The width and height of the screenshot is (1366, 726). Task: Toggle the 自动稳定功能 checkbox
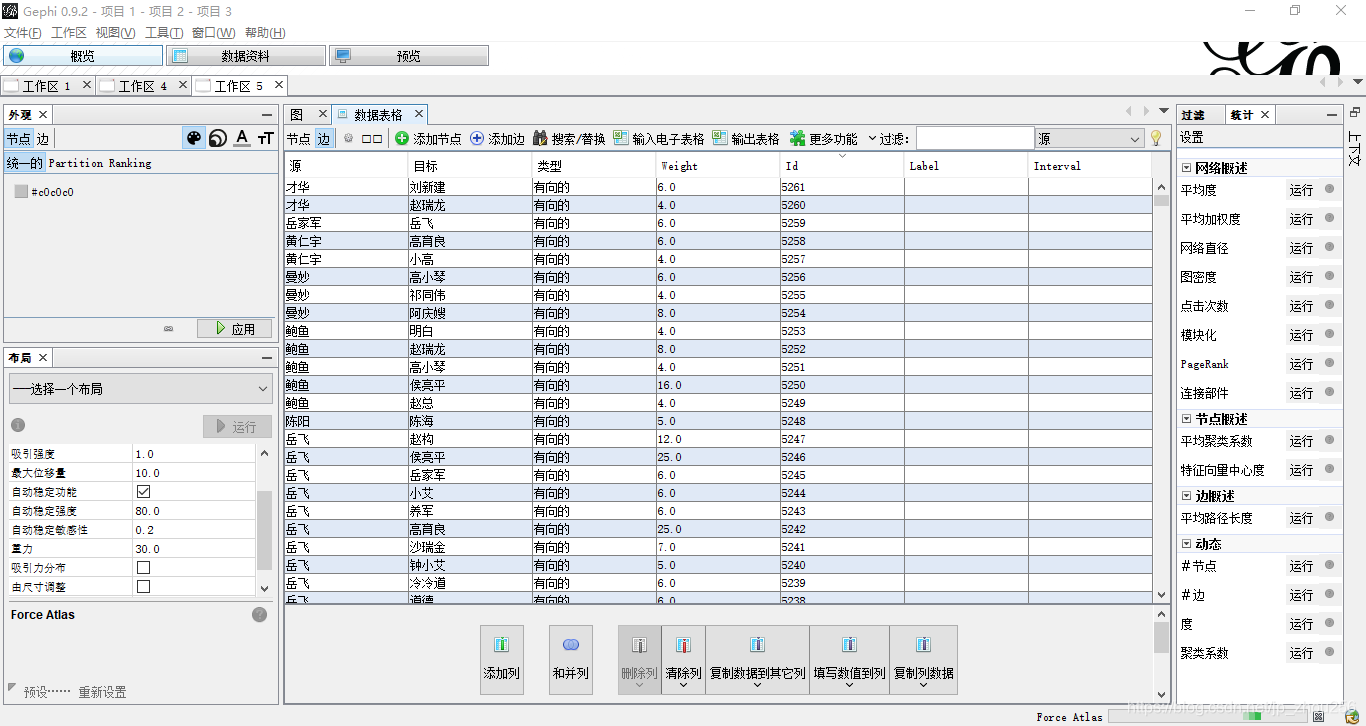point(143,492)
